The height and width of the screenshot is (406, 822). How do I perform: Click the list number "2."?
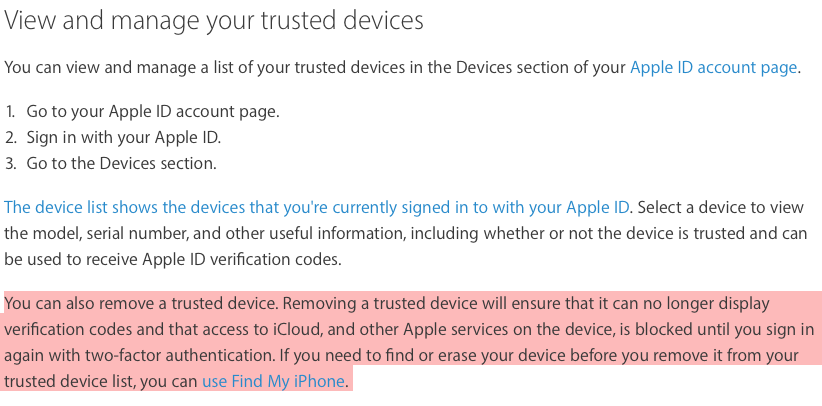(x=11, y=137)
